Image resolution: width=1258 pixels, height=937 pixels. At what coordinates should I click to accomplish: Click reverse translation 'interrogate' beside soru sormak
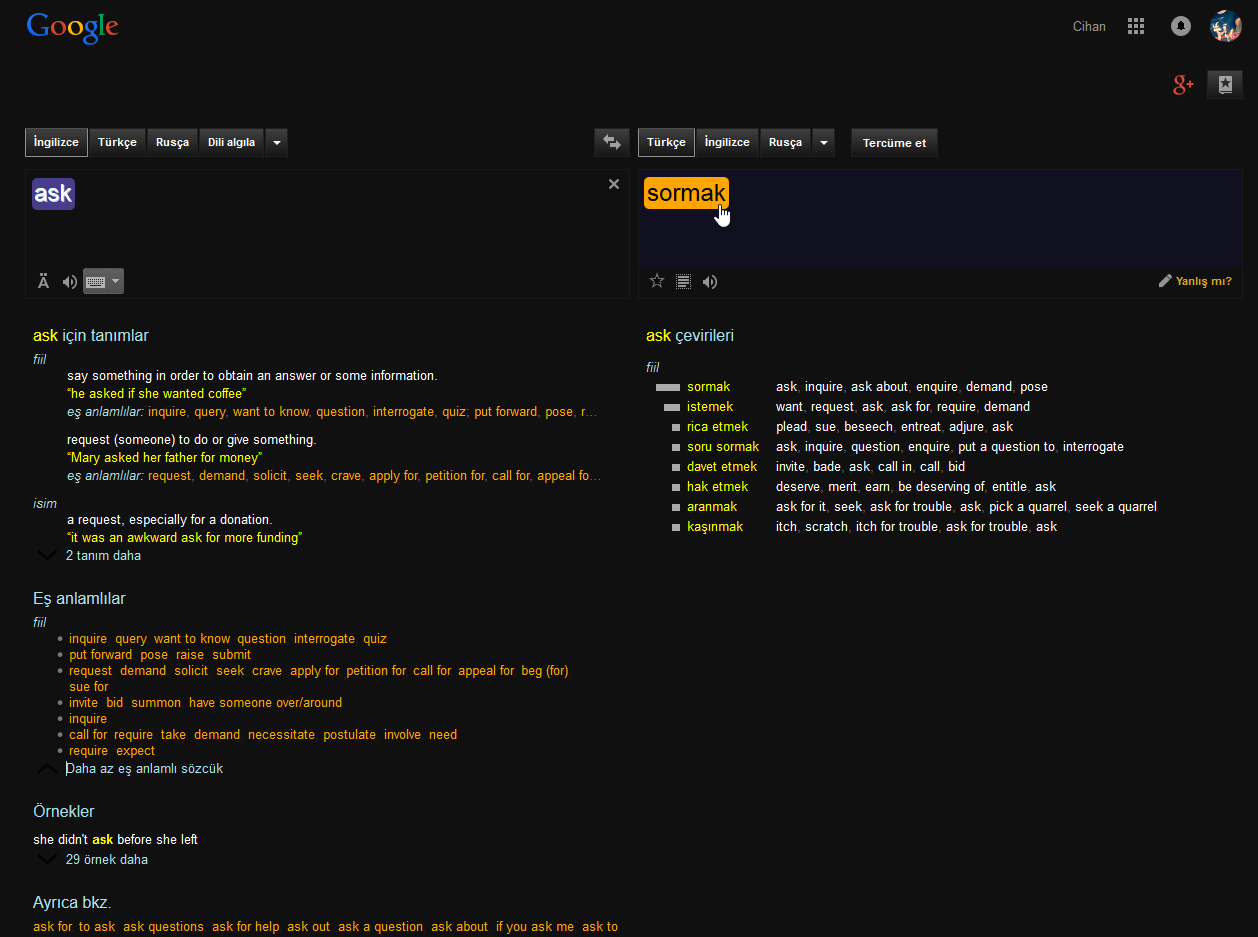(x=1093, y=447)
